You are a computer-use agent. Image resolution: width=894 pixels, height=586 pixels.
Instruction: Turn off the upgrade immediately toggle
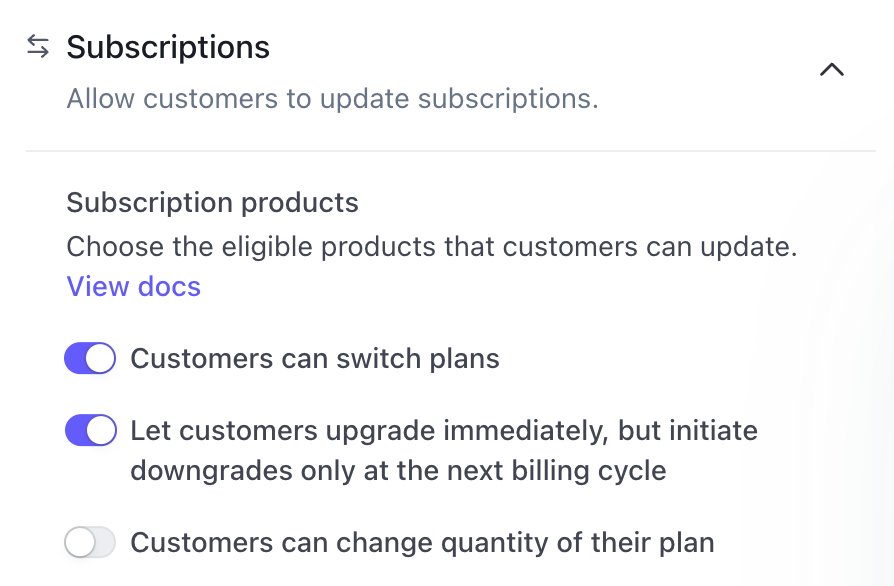pyautogui.click(x=90, y=431)
